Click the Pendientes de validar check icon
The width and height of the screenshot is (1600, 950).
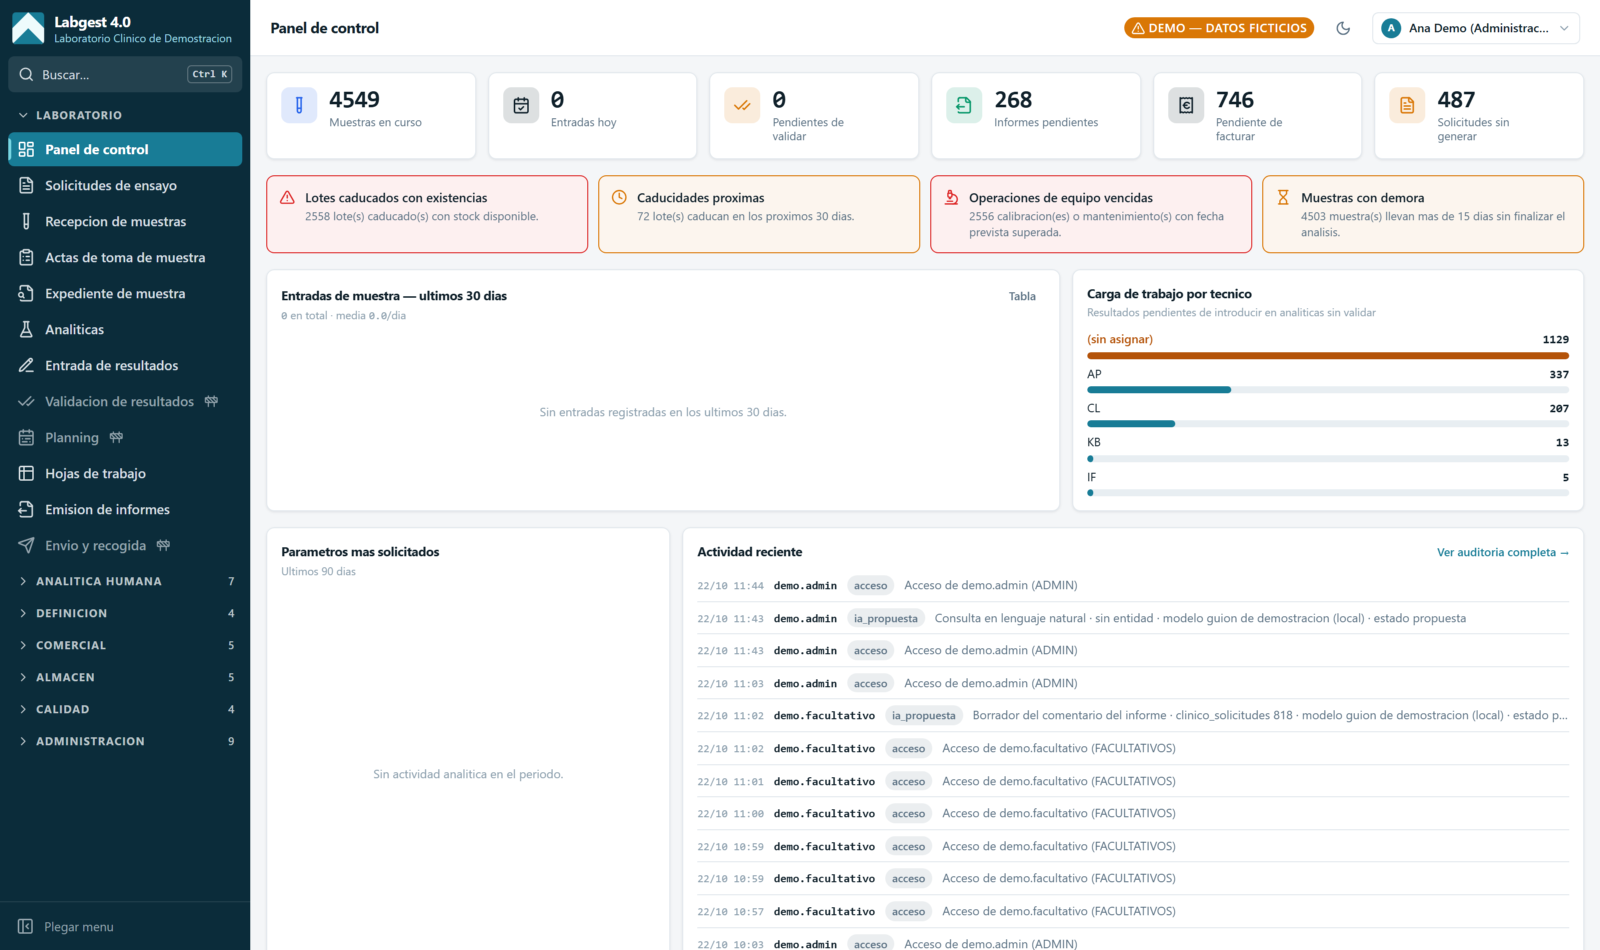[x=742, y=105]
